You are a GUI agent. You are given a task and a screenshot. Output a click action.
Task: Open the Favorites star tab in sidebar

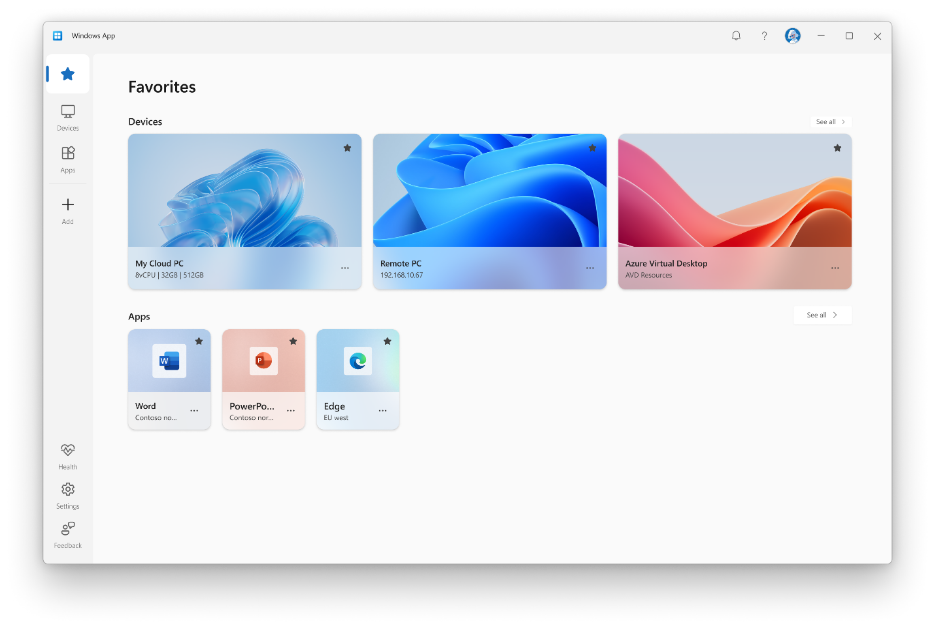67,74
